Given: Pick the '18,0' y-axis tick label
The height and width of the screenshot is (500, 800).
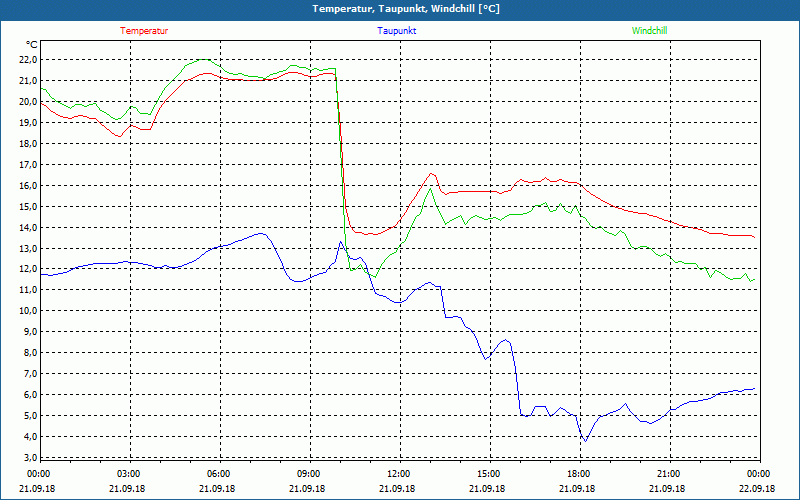Looking at the screenshot, I should (29, 144).
